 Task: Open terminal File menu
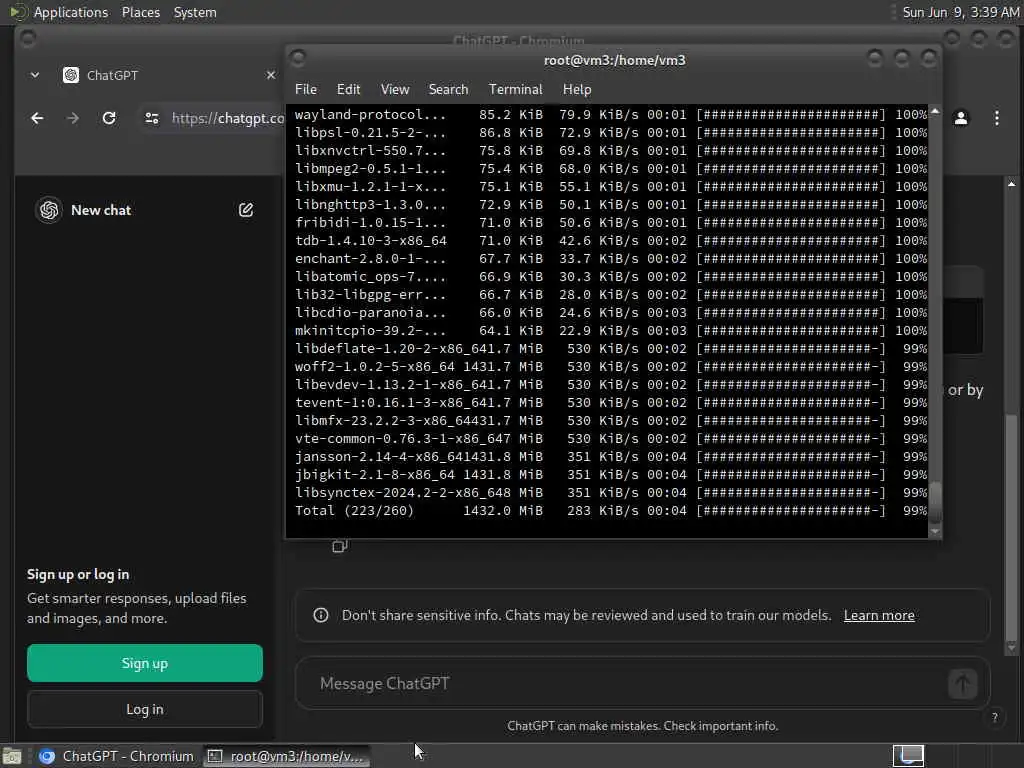306,89
